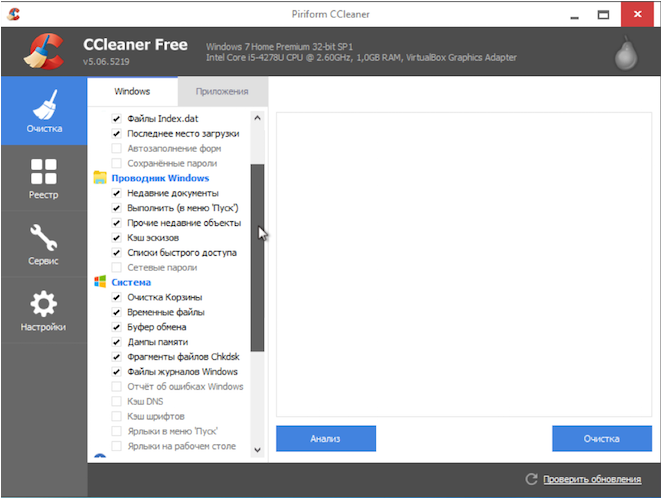Click the scrollbar down arrow in the list
The width and height of the screenshot is (662, 499).
click(x=257, y=450)
